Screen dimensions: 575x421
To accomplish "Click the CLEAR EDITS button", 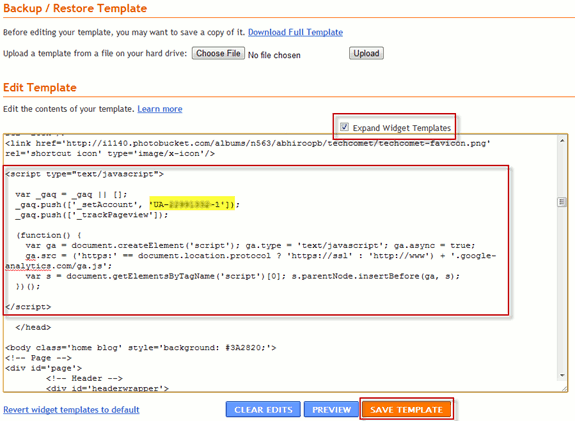I will (263, 409).
